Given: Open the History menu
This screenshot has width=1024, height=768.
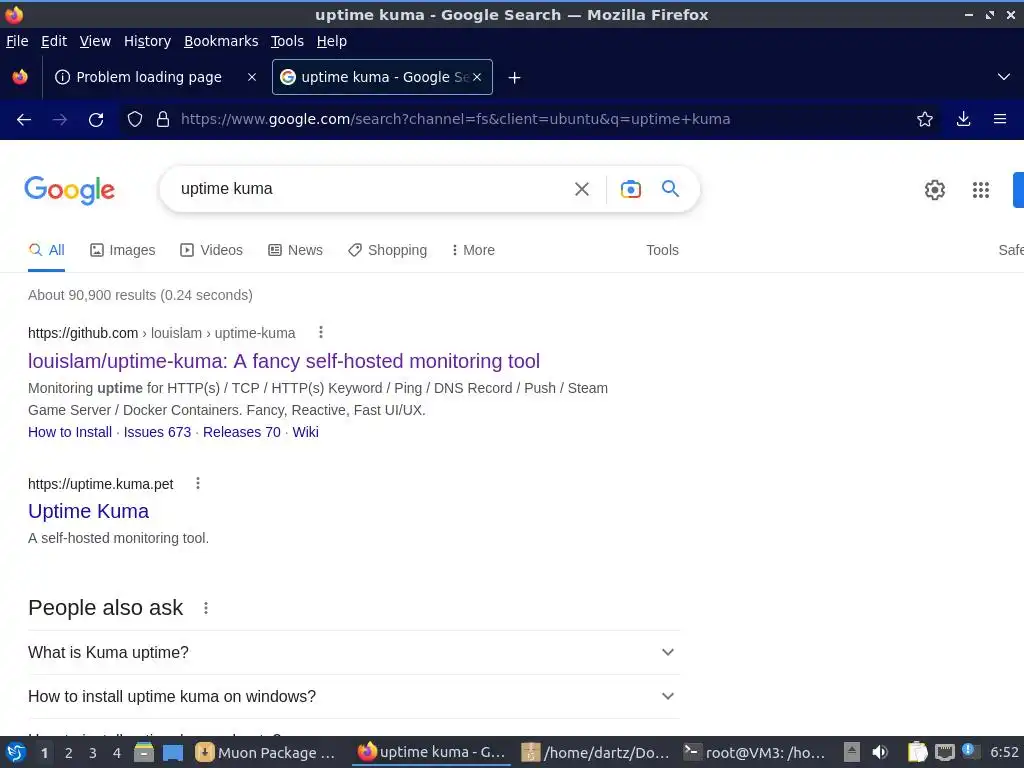Looking at the screenshot, I should [148, 41].
